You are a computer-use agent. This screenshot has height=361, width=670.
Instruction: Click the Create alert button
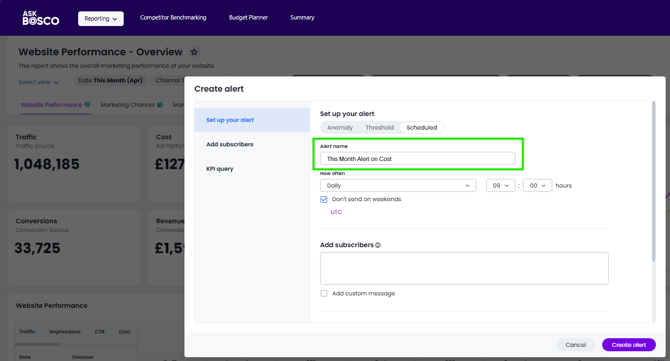click(x=629, y=345)
